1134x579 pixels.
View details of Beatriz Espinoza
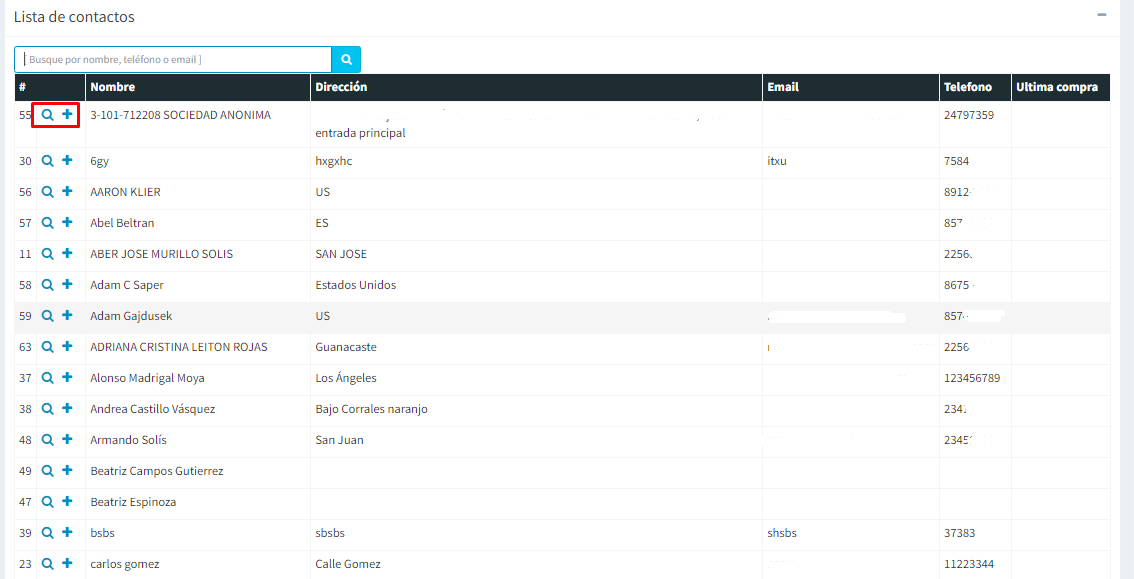click(47, 502)
